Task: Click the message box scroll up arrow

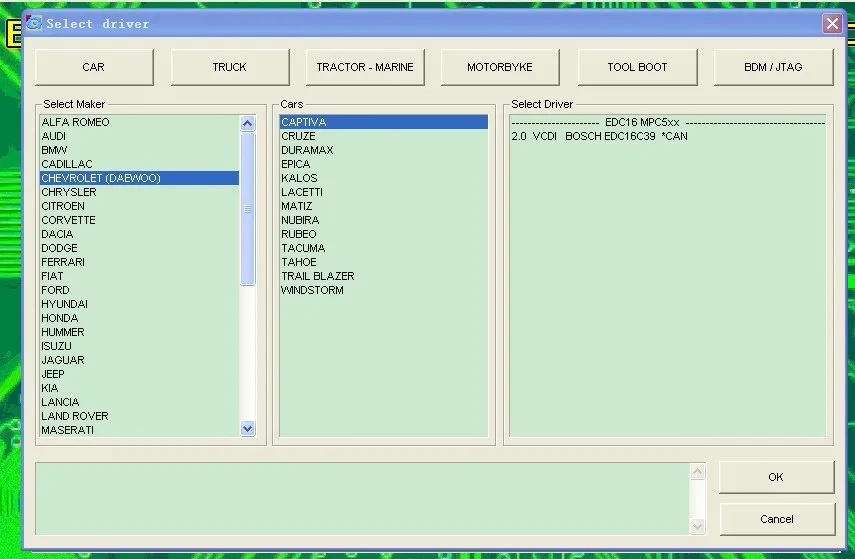Action: pyautogui.click(x=698, y=472)
